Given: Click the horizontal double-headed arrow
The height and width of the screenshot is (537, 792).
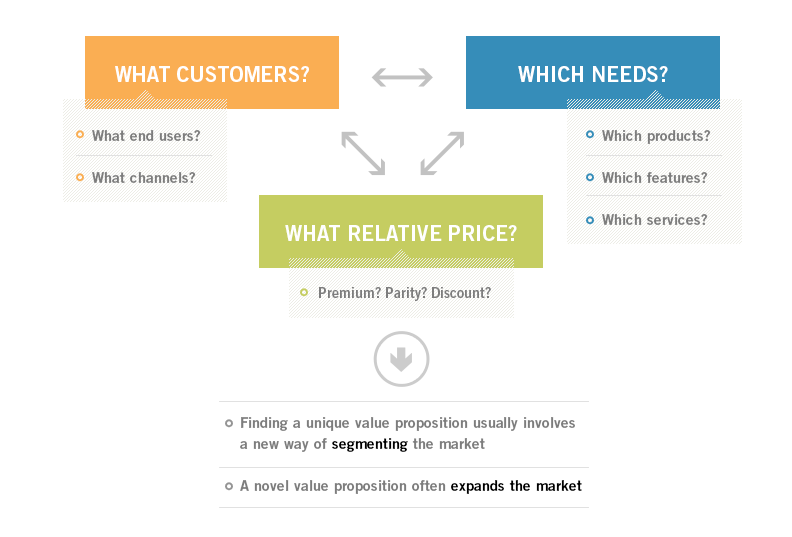Looking at the screenshot, I should tap(402, 77).
